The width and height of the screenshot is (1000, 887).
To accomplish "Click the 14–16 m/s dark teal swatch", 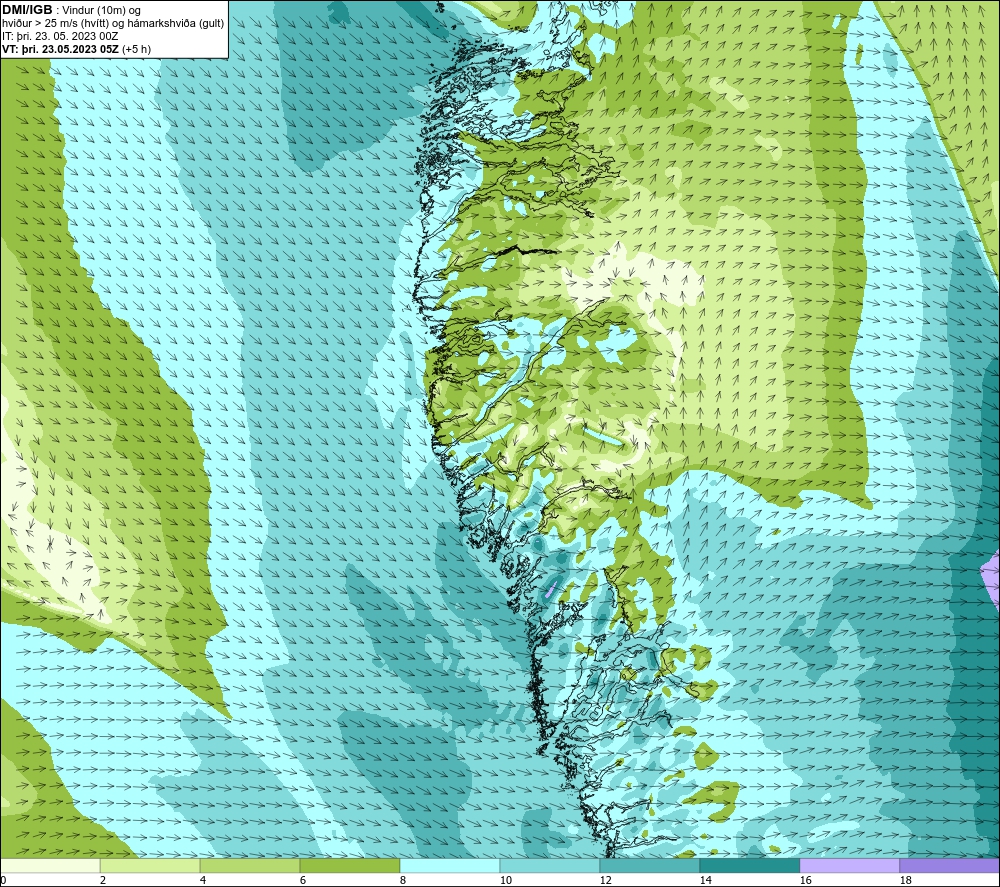I will (x=749, y=865).
